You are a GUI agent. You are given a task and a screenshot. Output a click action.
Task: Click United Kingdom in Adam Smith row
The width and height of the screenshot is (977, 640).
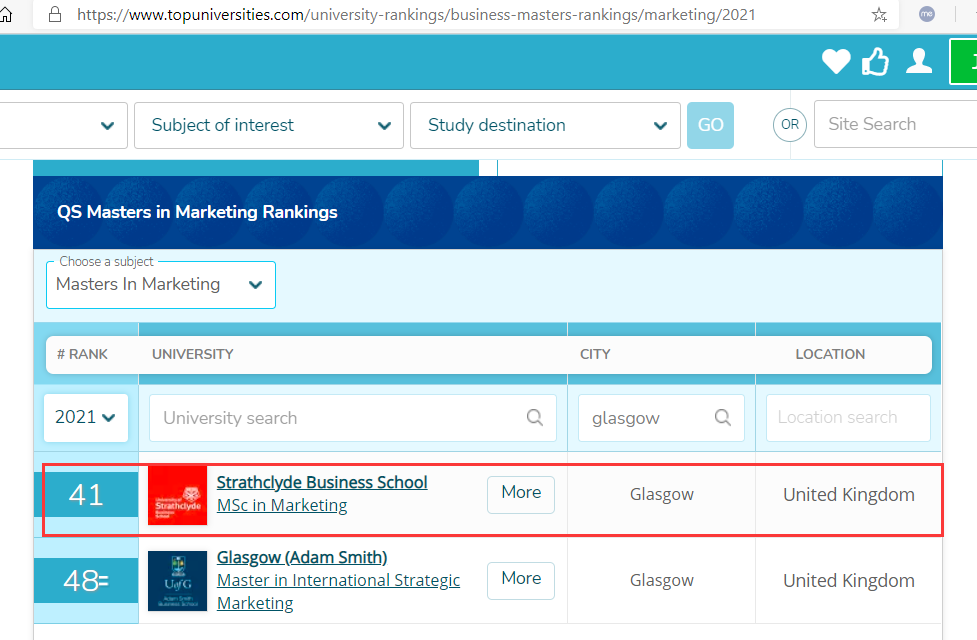849,581
